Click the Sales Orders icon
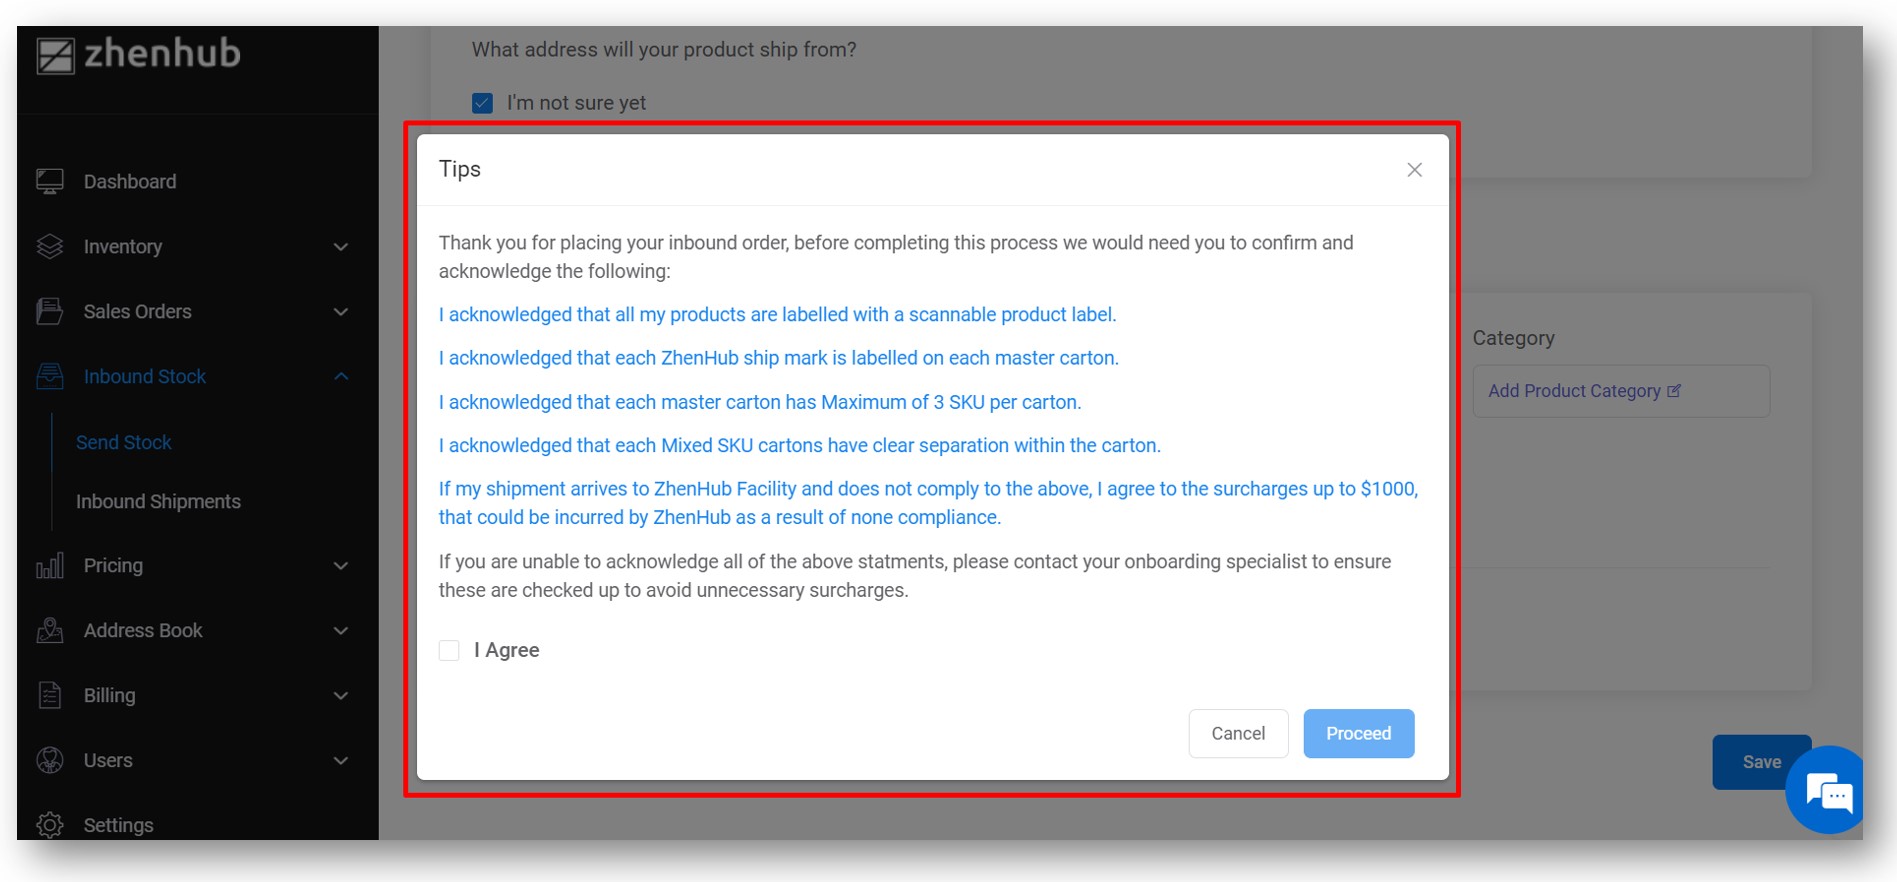 point(50,311)
